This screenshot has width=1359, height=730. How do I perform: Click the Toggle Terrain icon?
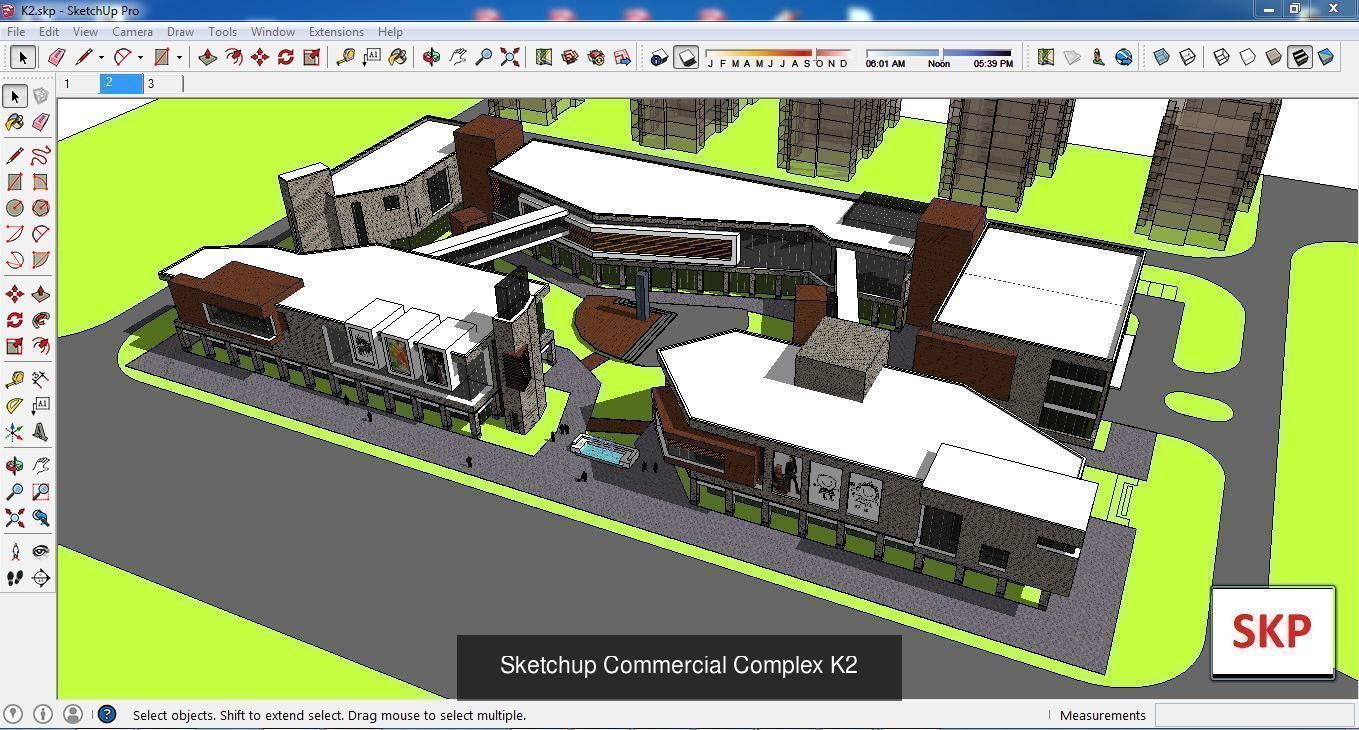[x=1072, y=57]
